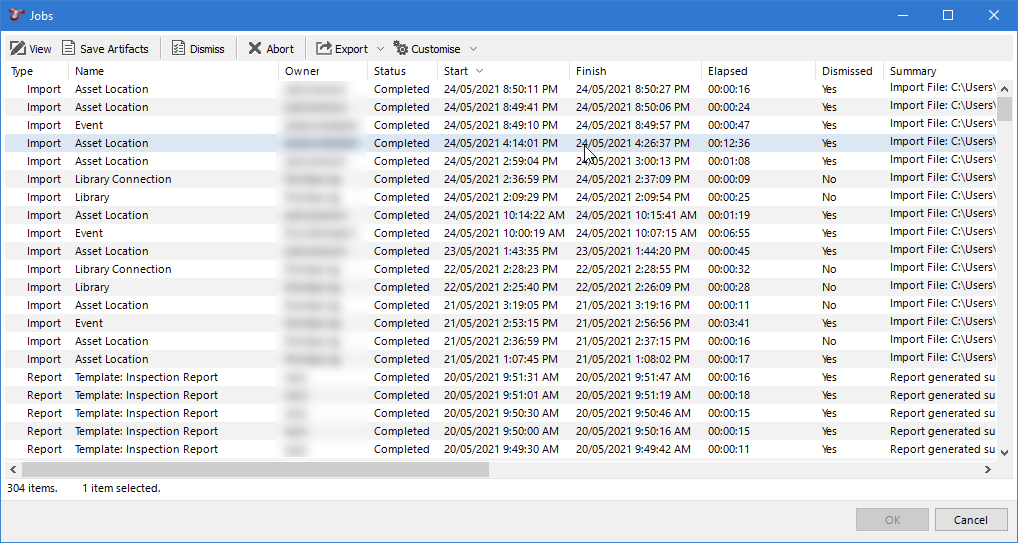Click the Jobs window title icon

pos(17,15)
